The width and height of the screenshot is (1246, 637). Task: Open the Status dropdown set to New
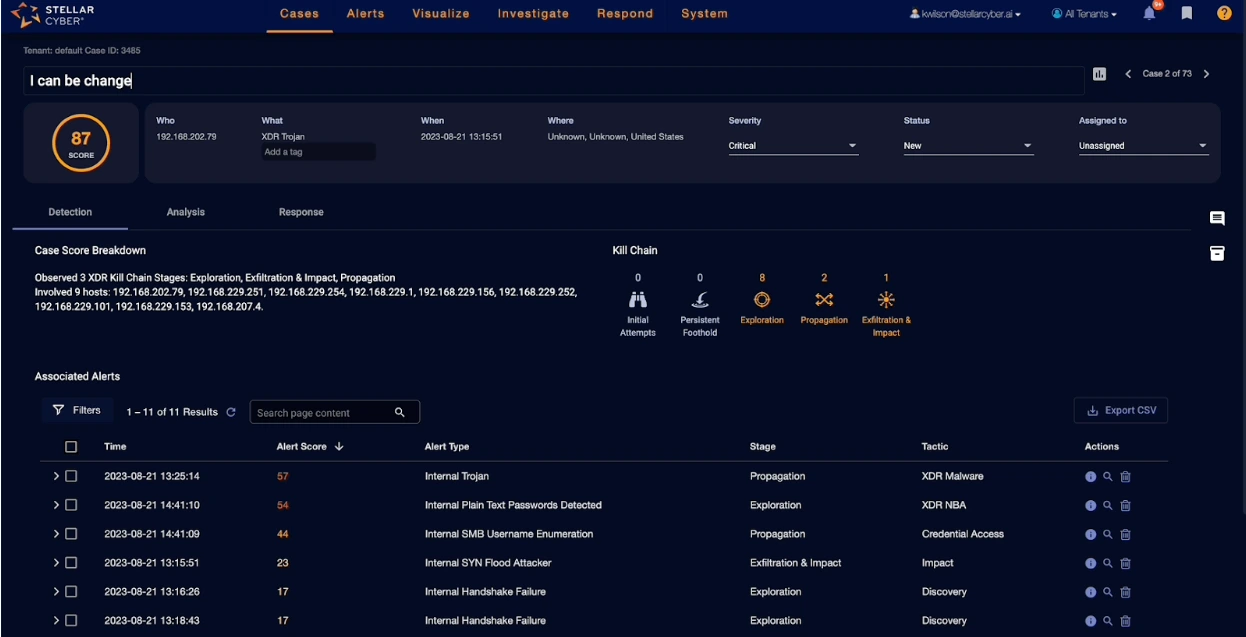click(968, 146)
